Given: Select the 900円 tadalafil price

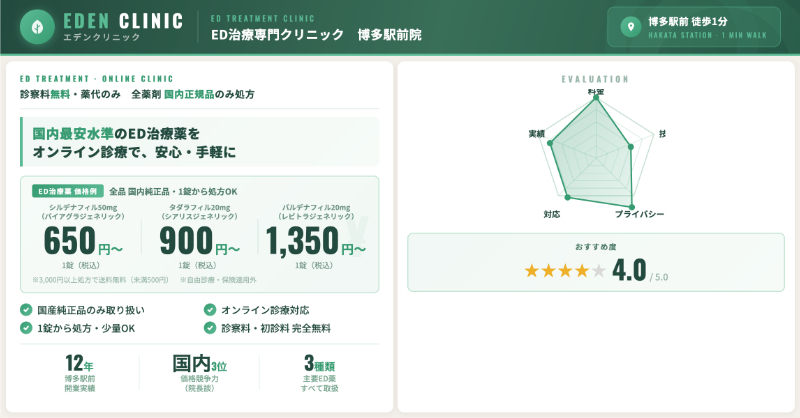Looking at the screenshot, I should pos(200,242).
